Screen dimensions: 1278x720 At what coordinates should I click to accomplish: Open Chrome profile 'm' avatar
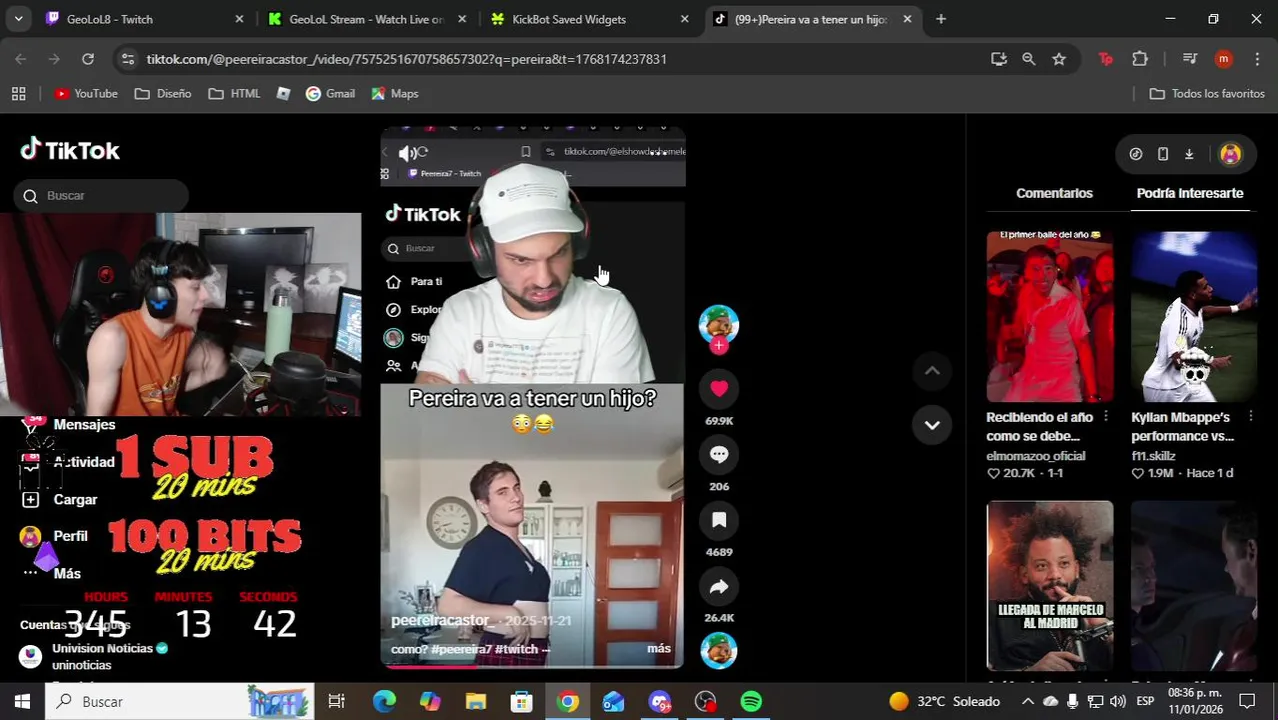[x=1223, y=59]
